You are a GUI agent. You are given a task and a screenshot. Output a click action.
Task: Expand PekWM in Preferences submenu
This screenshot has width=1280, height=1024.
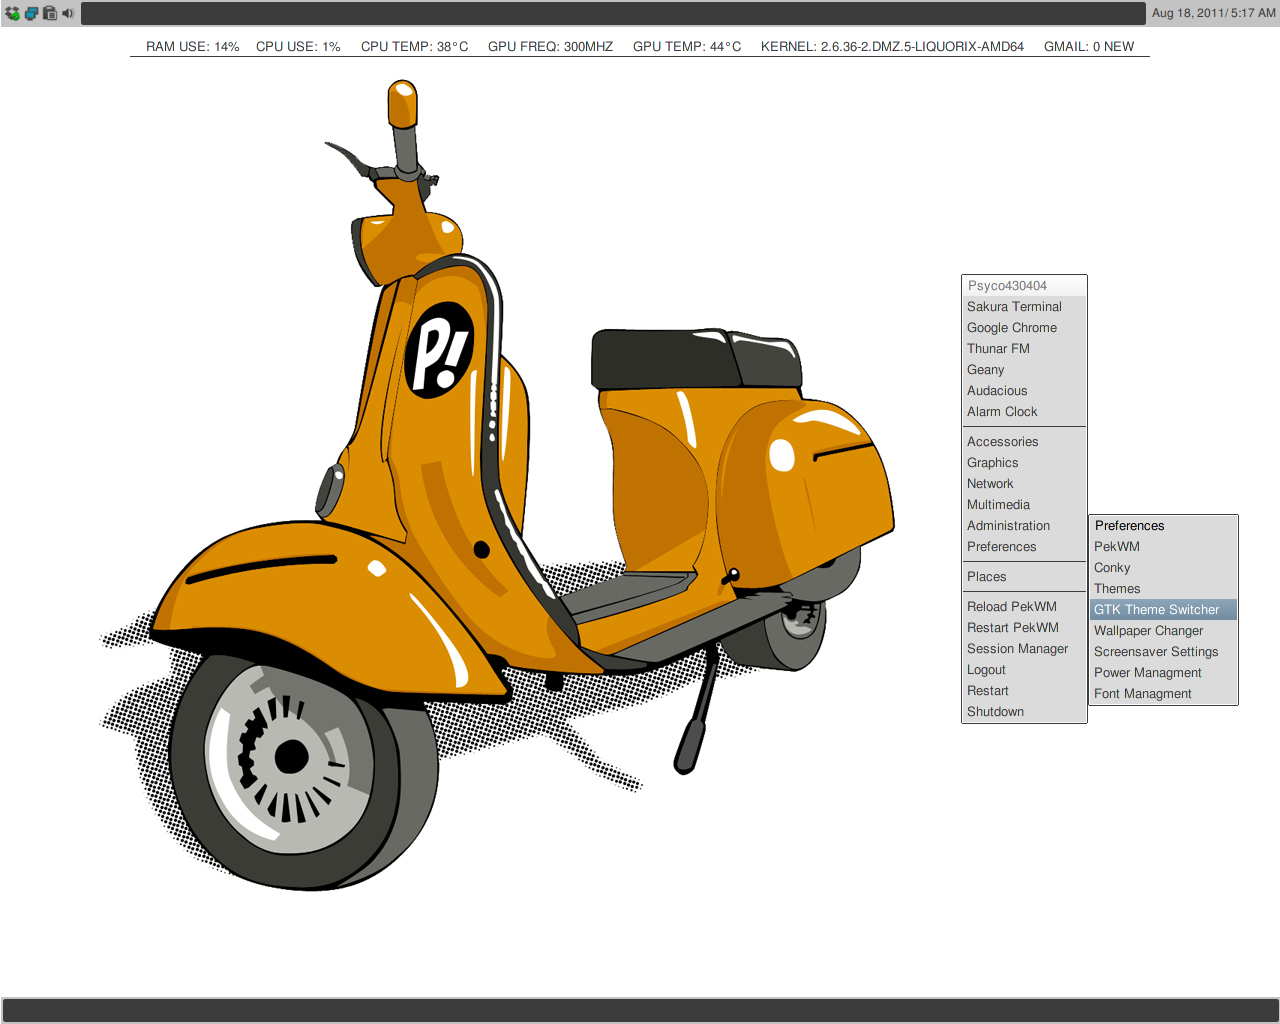pyautogui.click(x=1163, y=547)
